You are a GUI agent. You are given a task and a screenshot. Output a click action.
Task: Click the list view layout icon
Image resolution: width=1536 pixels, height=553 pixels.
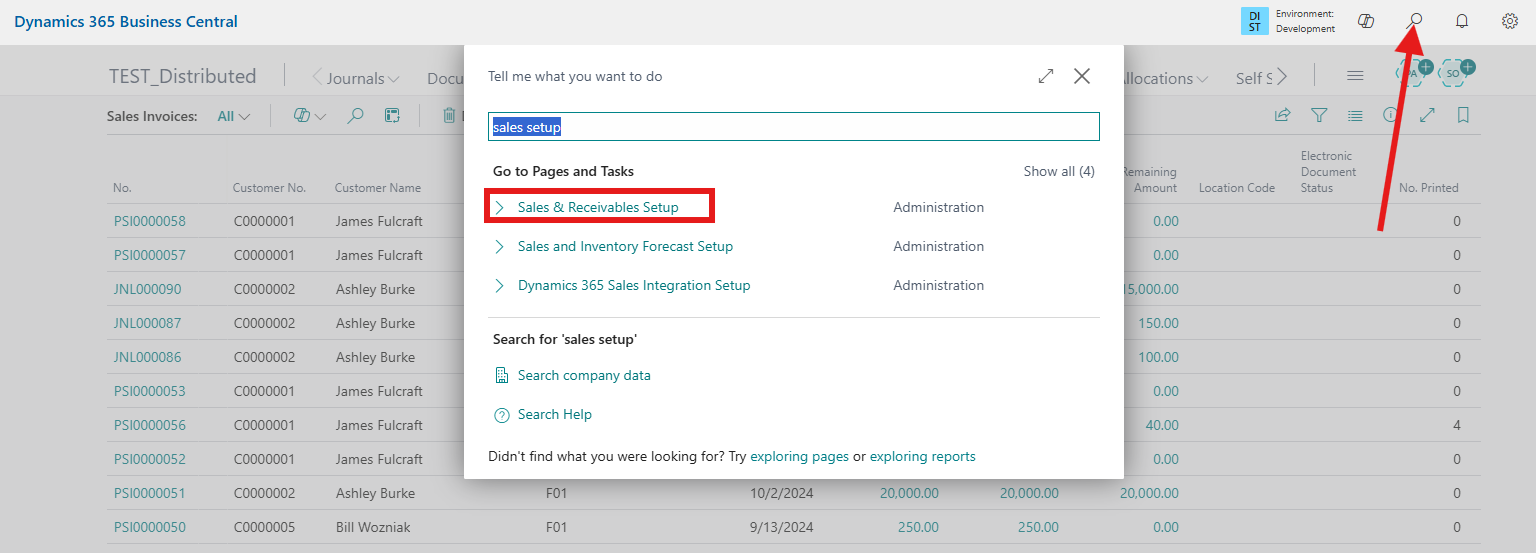pos(1355,116)
